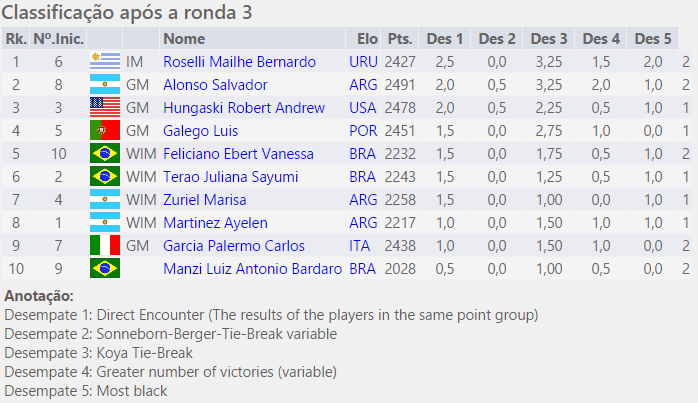The image size is (698, 403).
Task: Click the Brazil flag in Feliciano Ebert Vanessa's row
Action: (x=104, y=154)
